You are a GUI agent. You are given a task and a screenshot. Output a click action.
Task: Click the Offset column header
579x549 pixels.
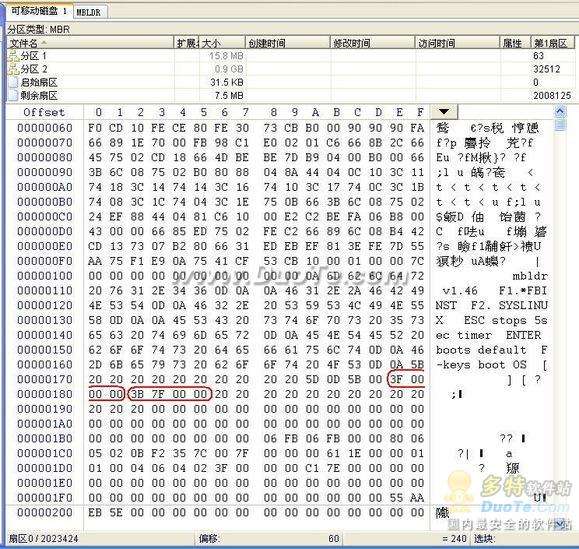[x=44, y=112]
